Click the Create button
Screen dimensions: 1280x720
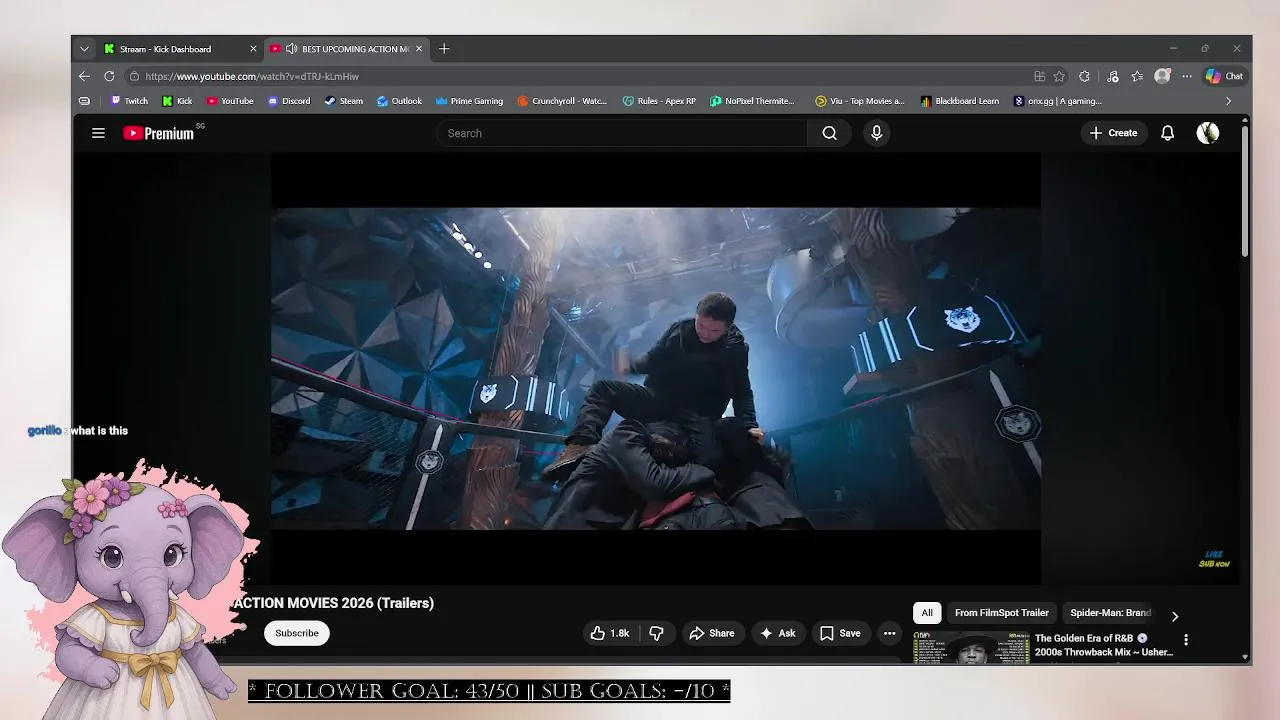[x=1113, y=133]
